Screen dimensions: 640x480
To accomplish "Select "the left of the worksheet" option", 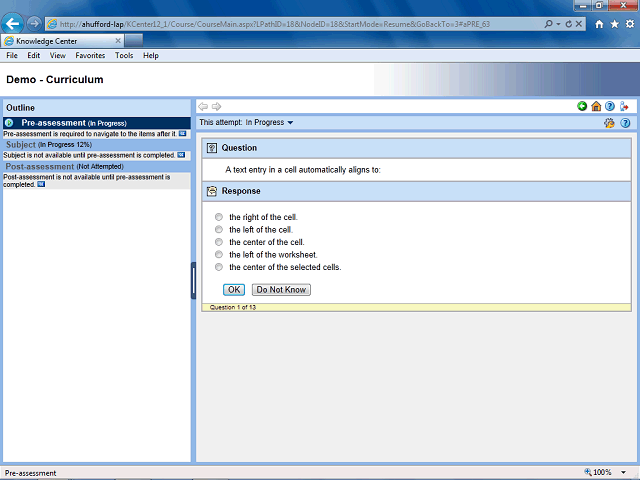I will pos(219,254).
